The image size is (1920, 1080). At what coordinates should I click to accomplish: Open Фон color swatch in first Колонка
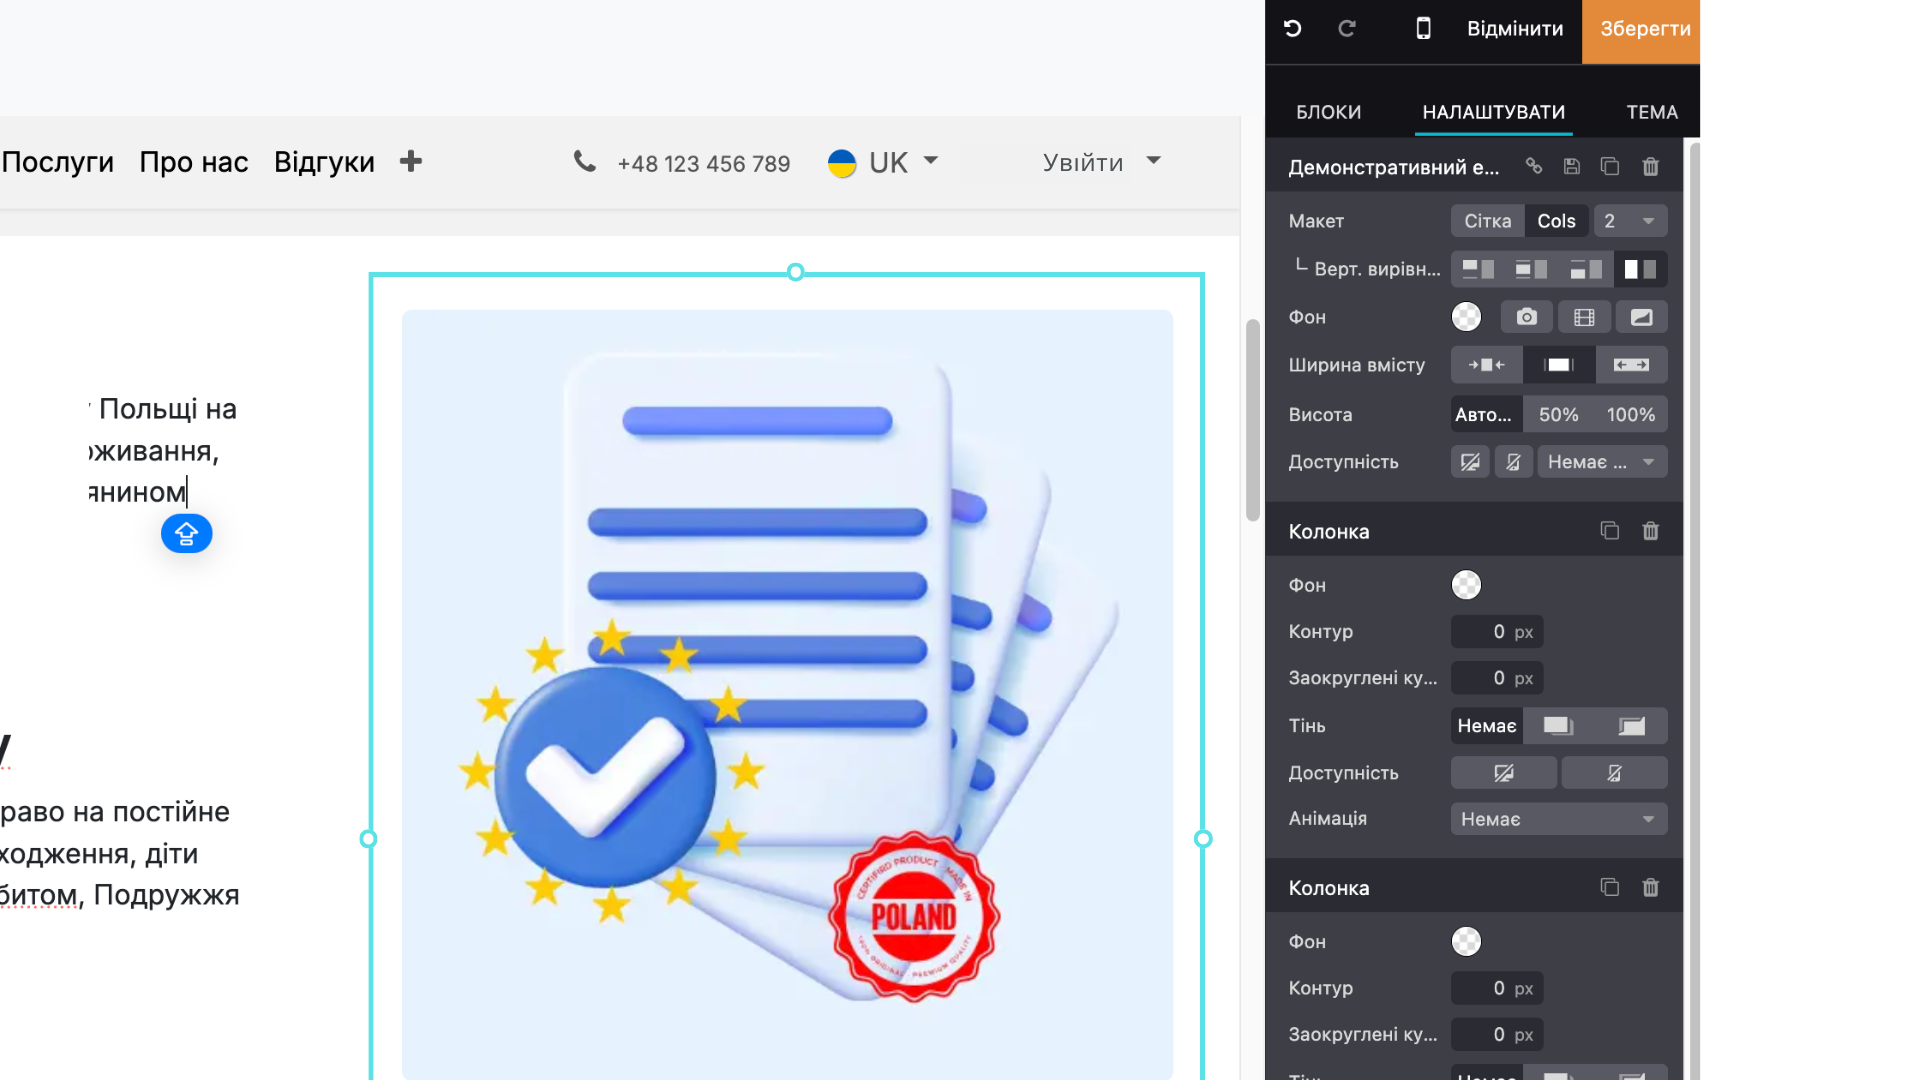pos(1466,585)
